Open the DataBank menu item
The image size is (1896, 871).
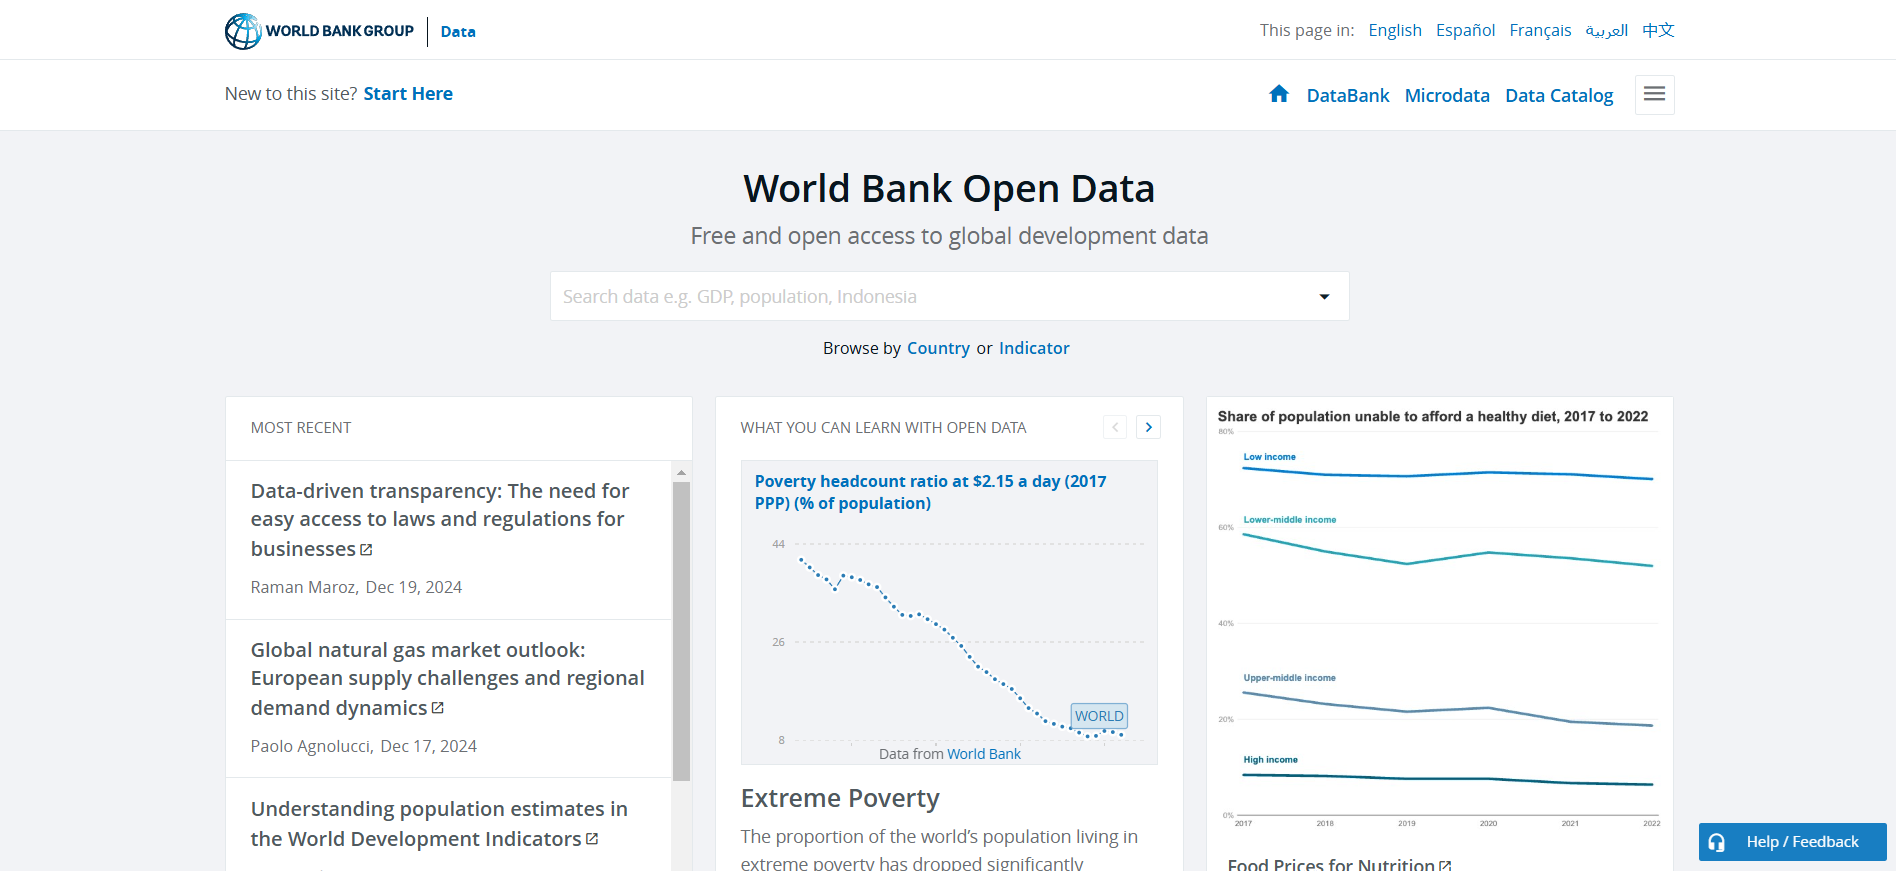click(1348, 95)
